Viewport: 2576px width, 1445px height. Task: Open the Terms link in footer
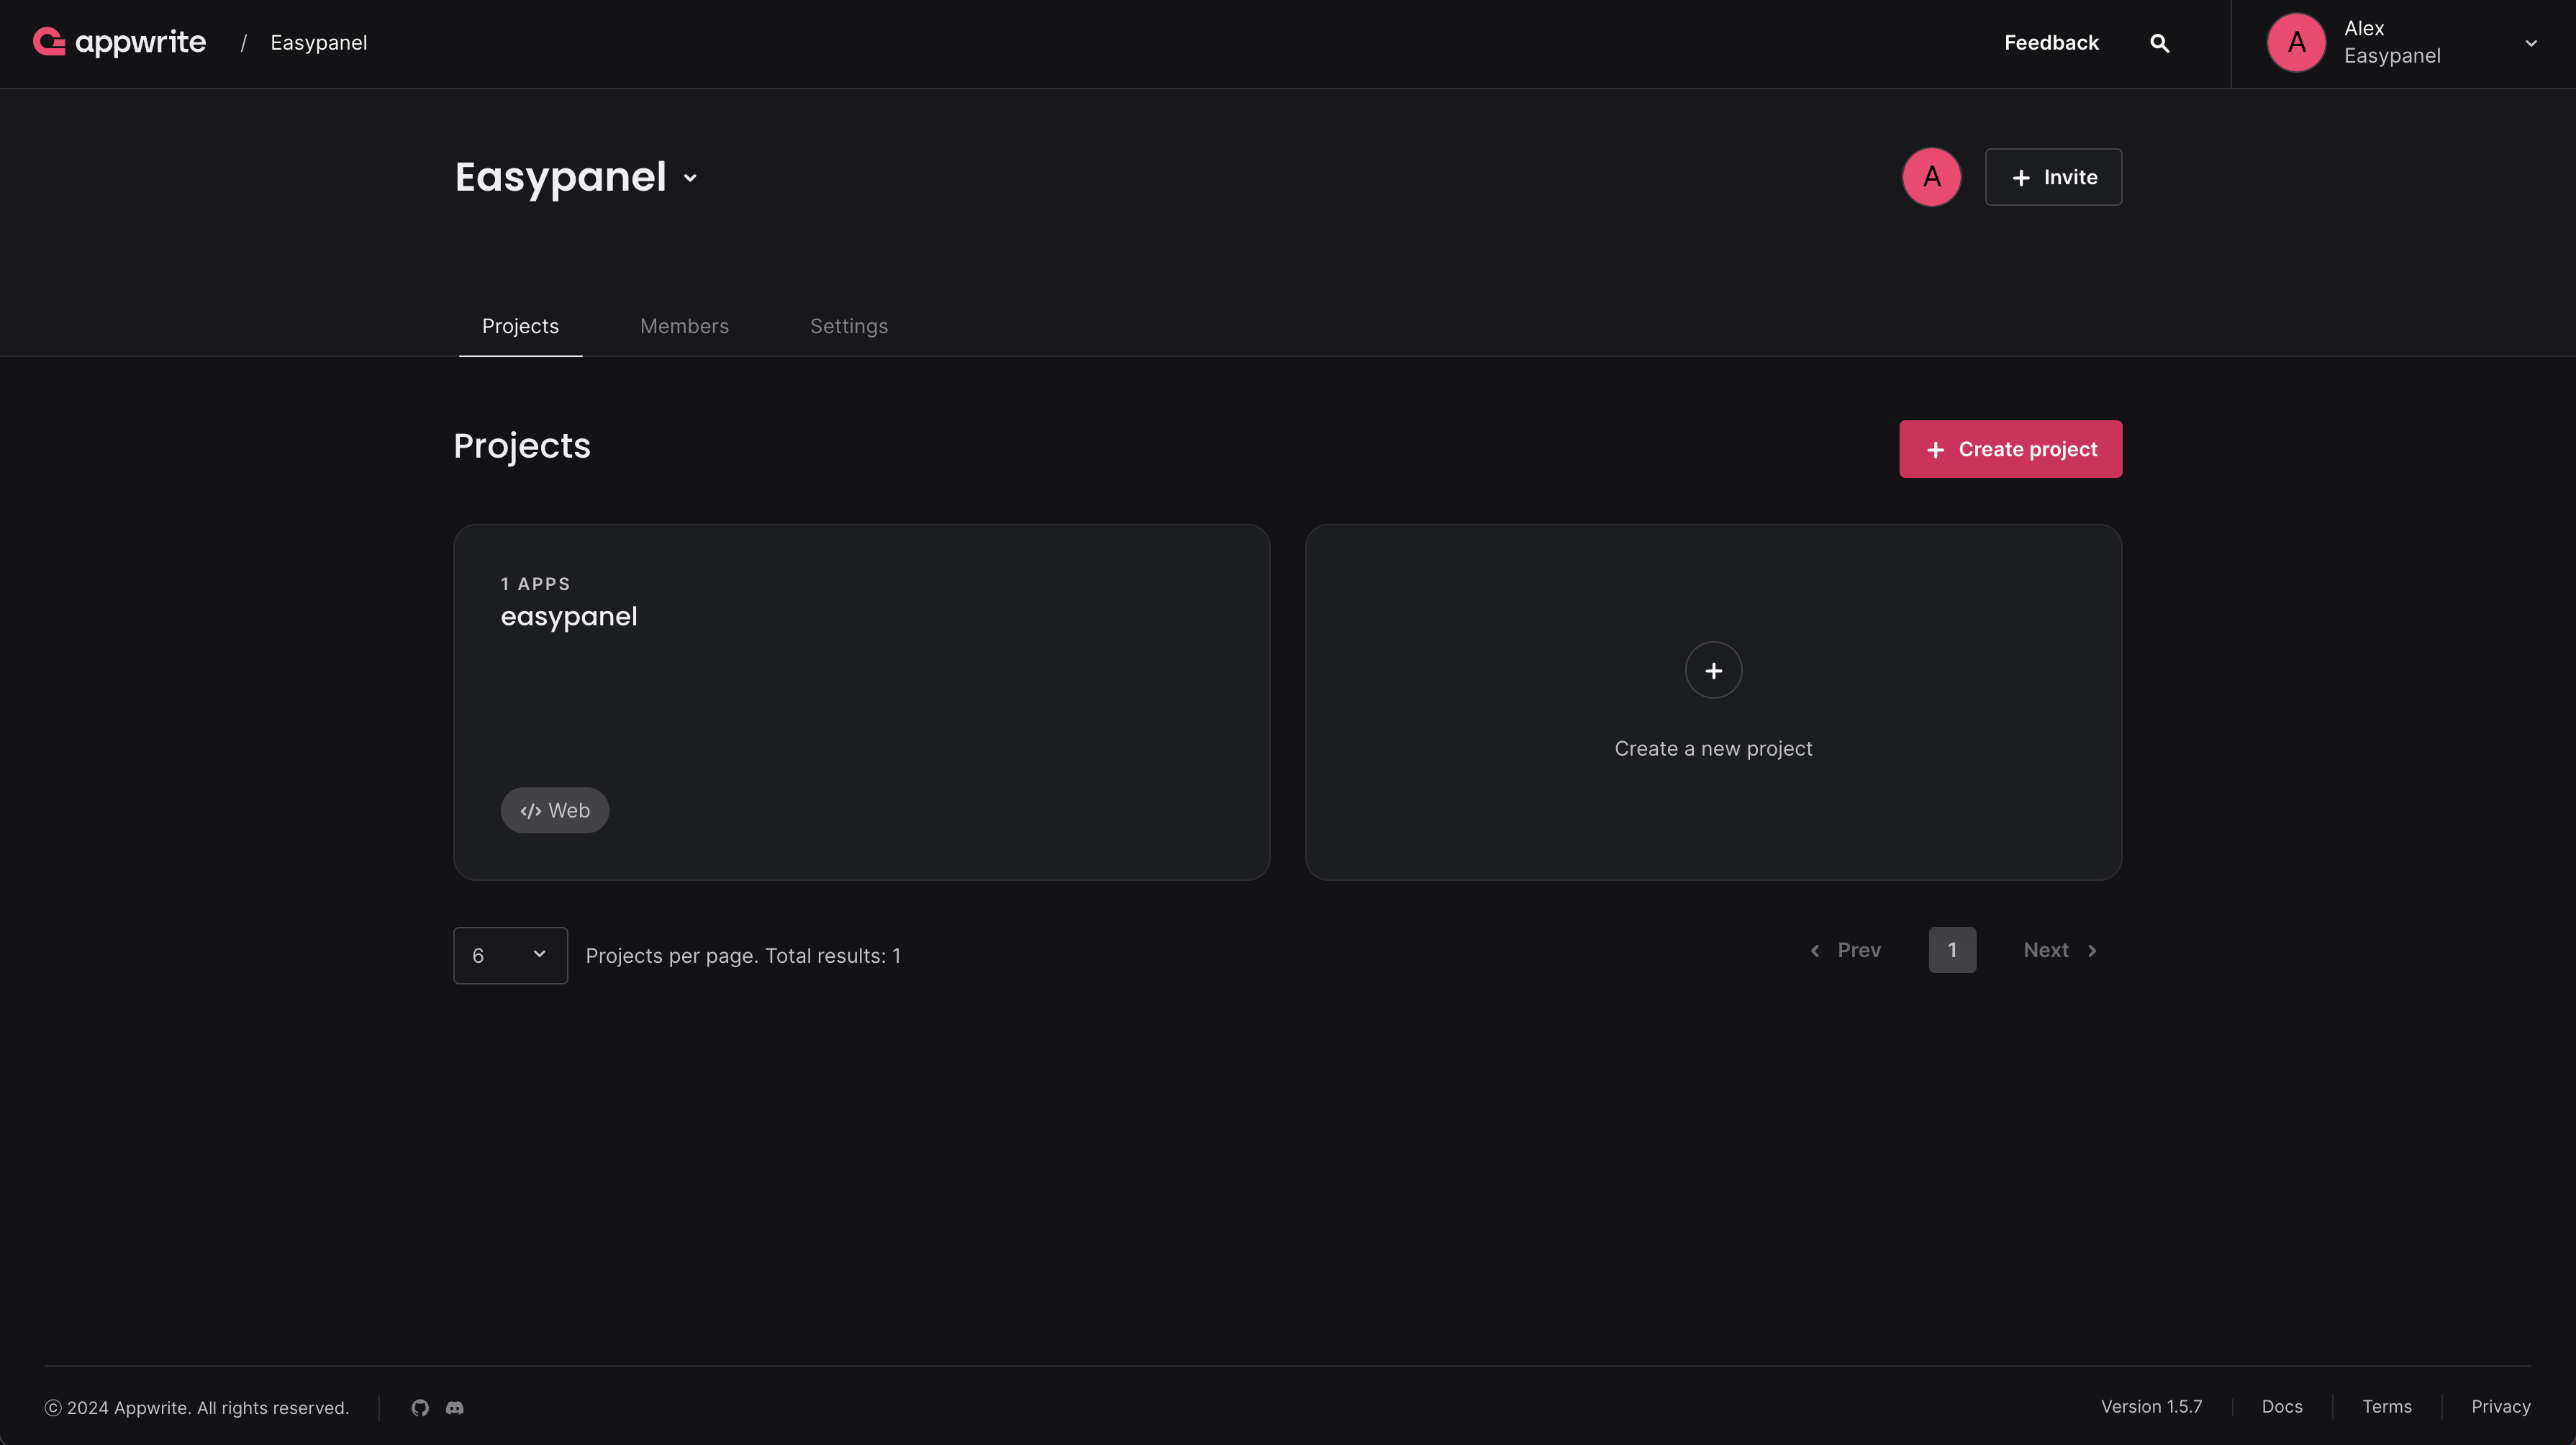2386,1406
